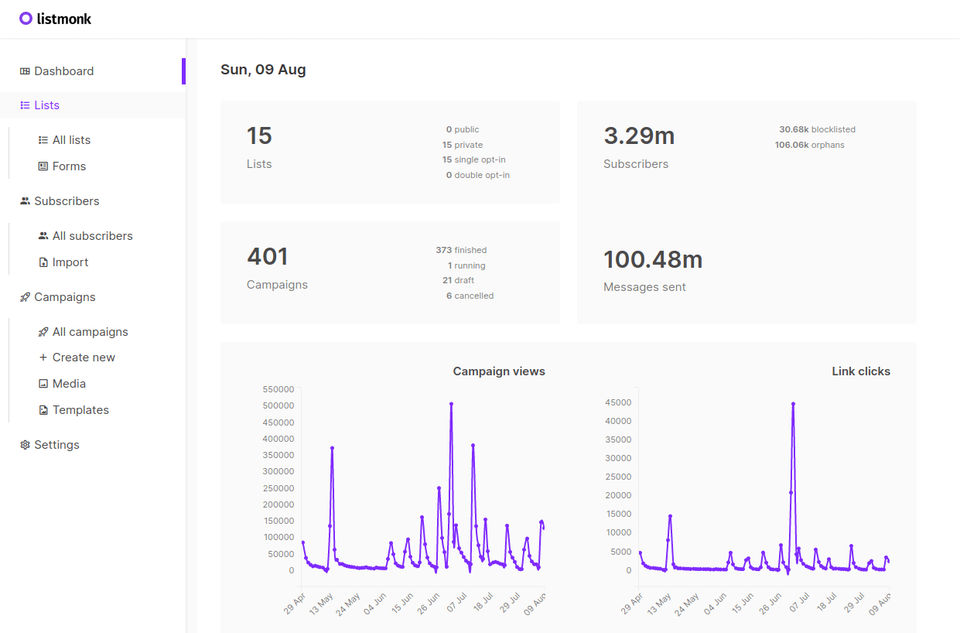Click the All lists icon
This screenshot has height=633, width=960.
coord(43,140)
